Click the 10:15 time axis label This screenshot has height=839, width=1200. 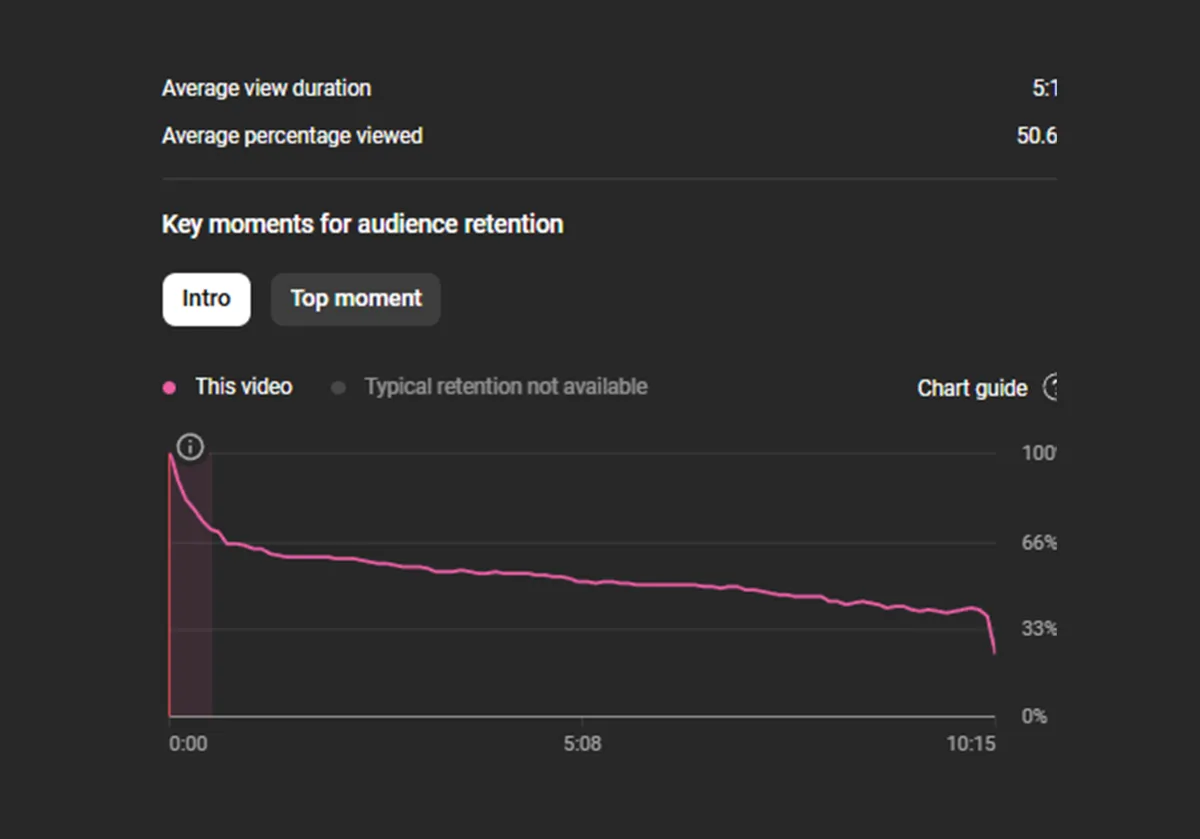pos(971,744)
